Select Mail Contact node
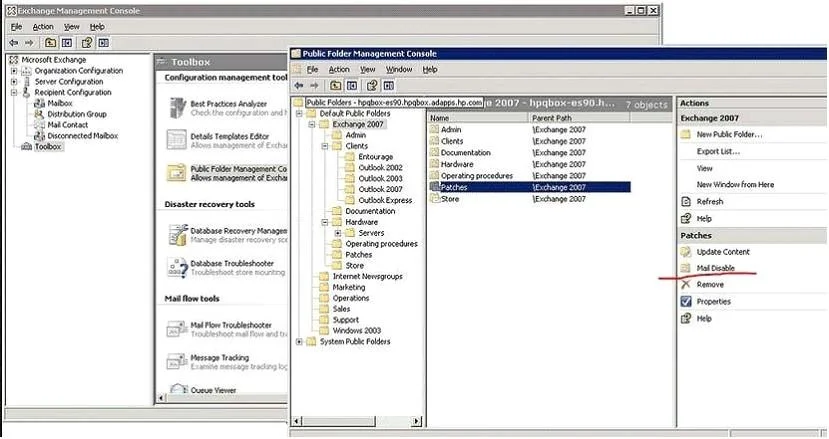The height and width of the screenshot is (439, 829). click(68, 125)
